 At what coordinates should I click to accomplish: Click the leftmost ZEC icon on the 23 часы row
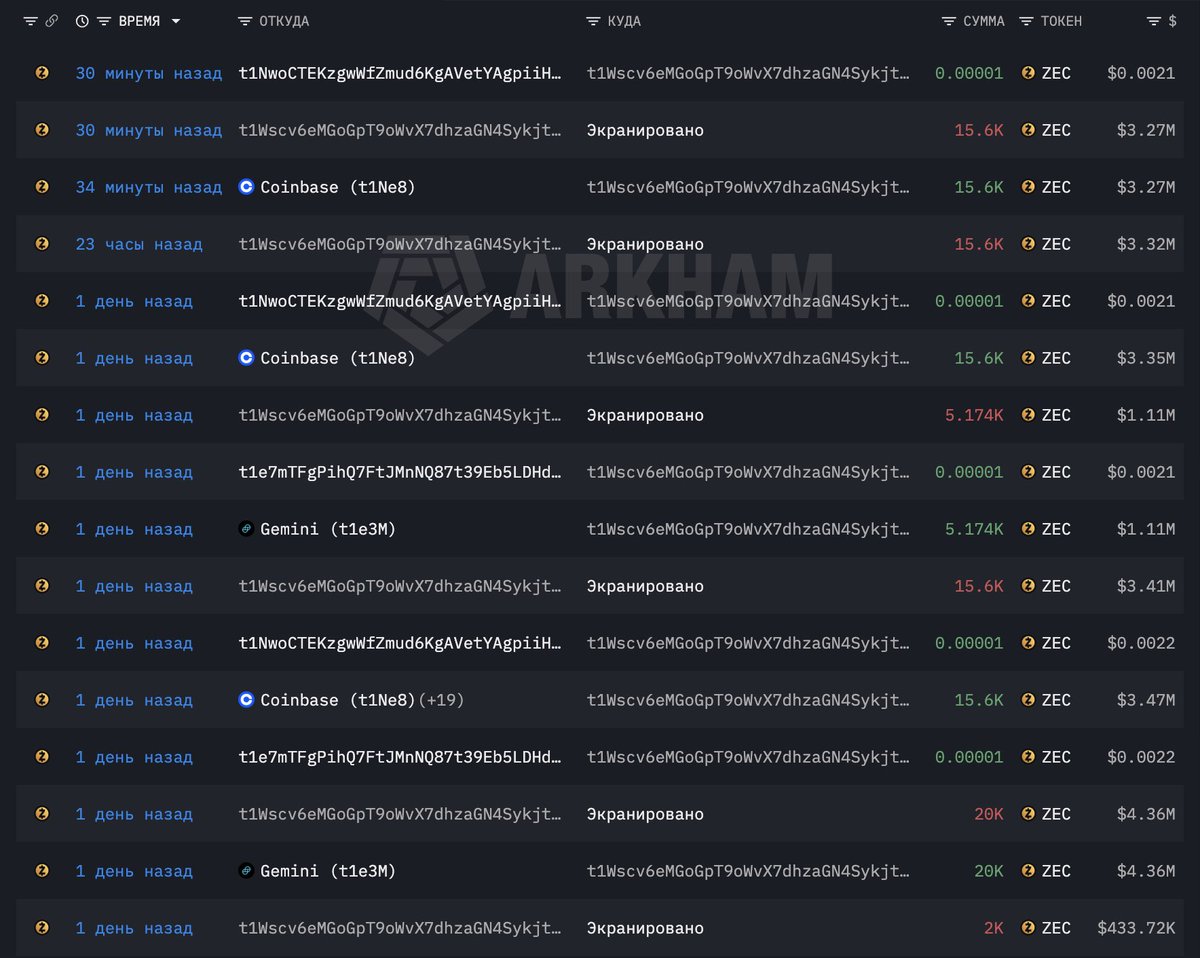pos(41,243)
